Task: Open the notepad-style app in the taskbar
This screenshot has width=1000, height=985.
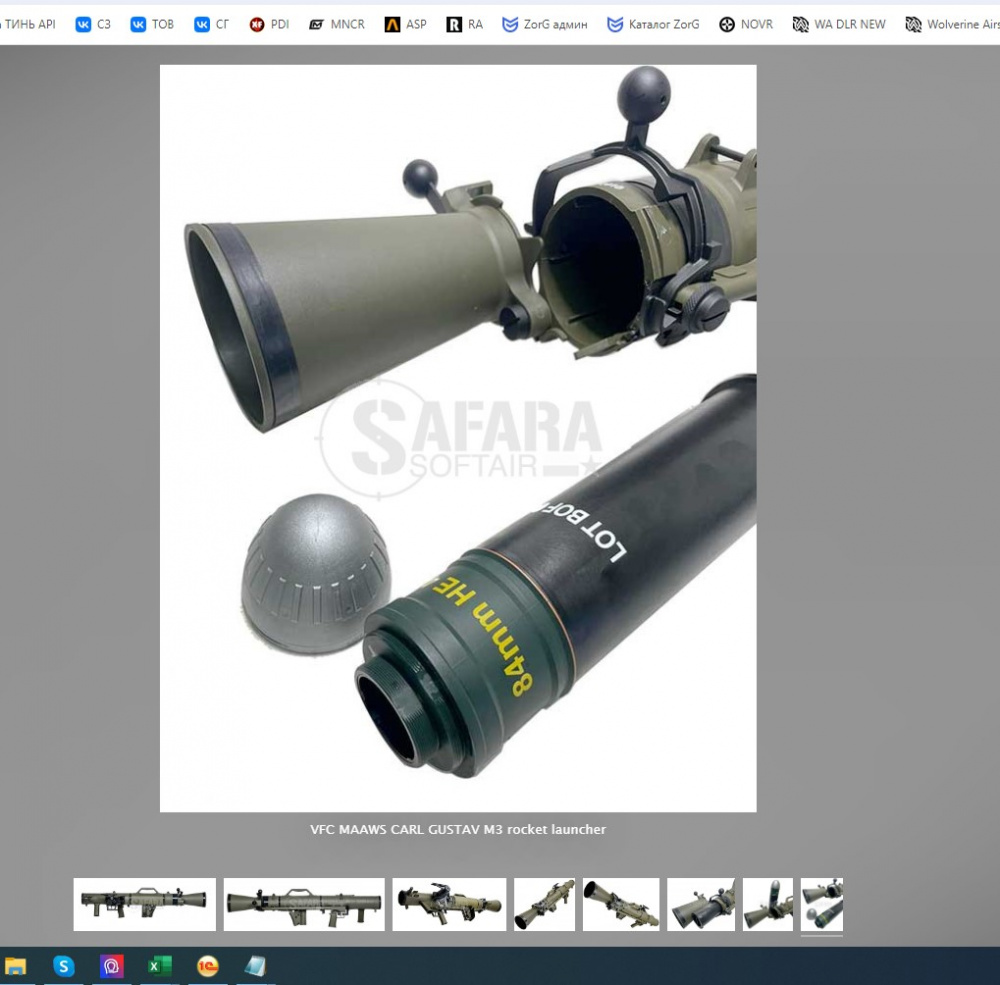Action: (x=255, y=966)
